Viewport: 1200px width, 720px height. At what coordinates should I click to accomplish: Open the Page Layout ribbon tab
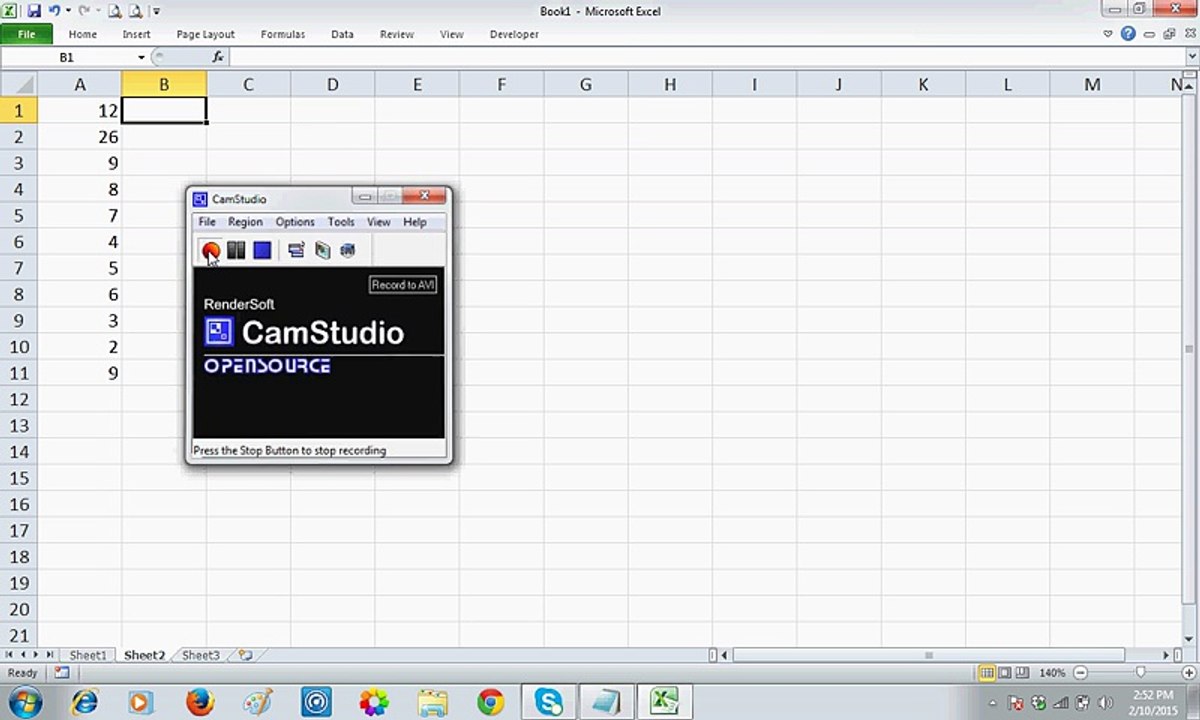click(206, 34)
